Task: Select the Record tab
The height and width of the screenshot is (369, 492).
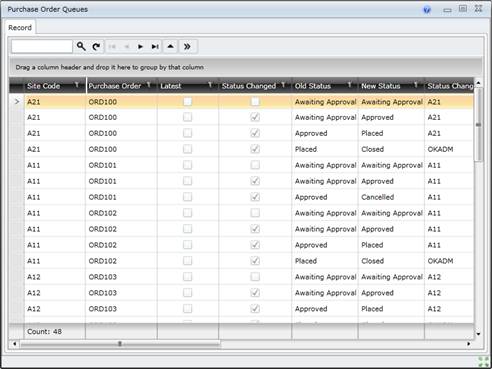Action: pos(20,28)
